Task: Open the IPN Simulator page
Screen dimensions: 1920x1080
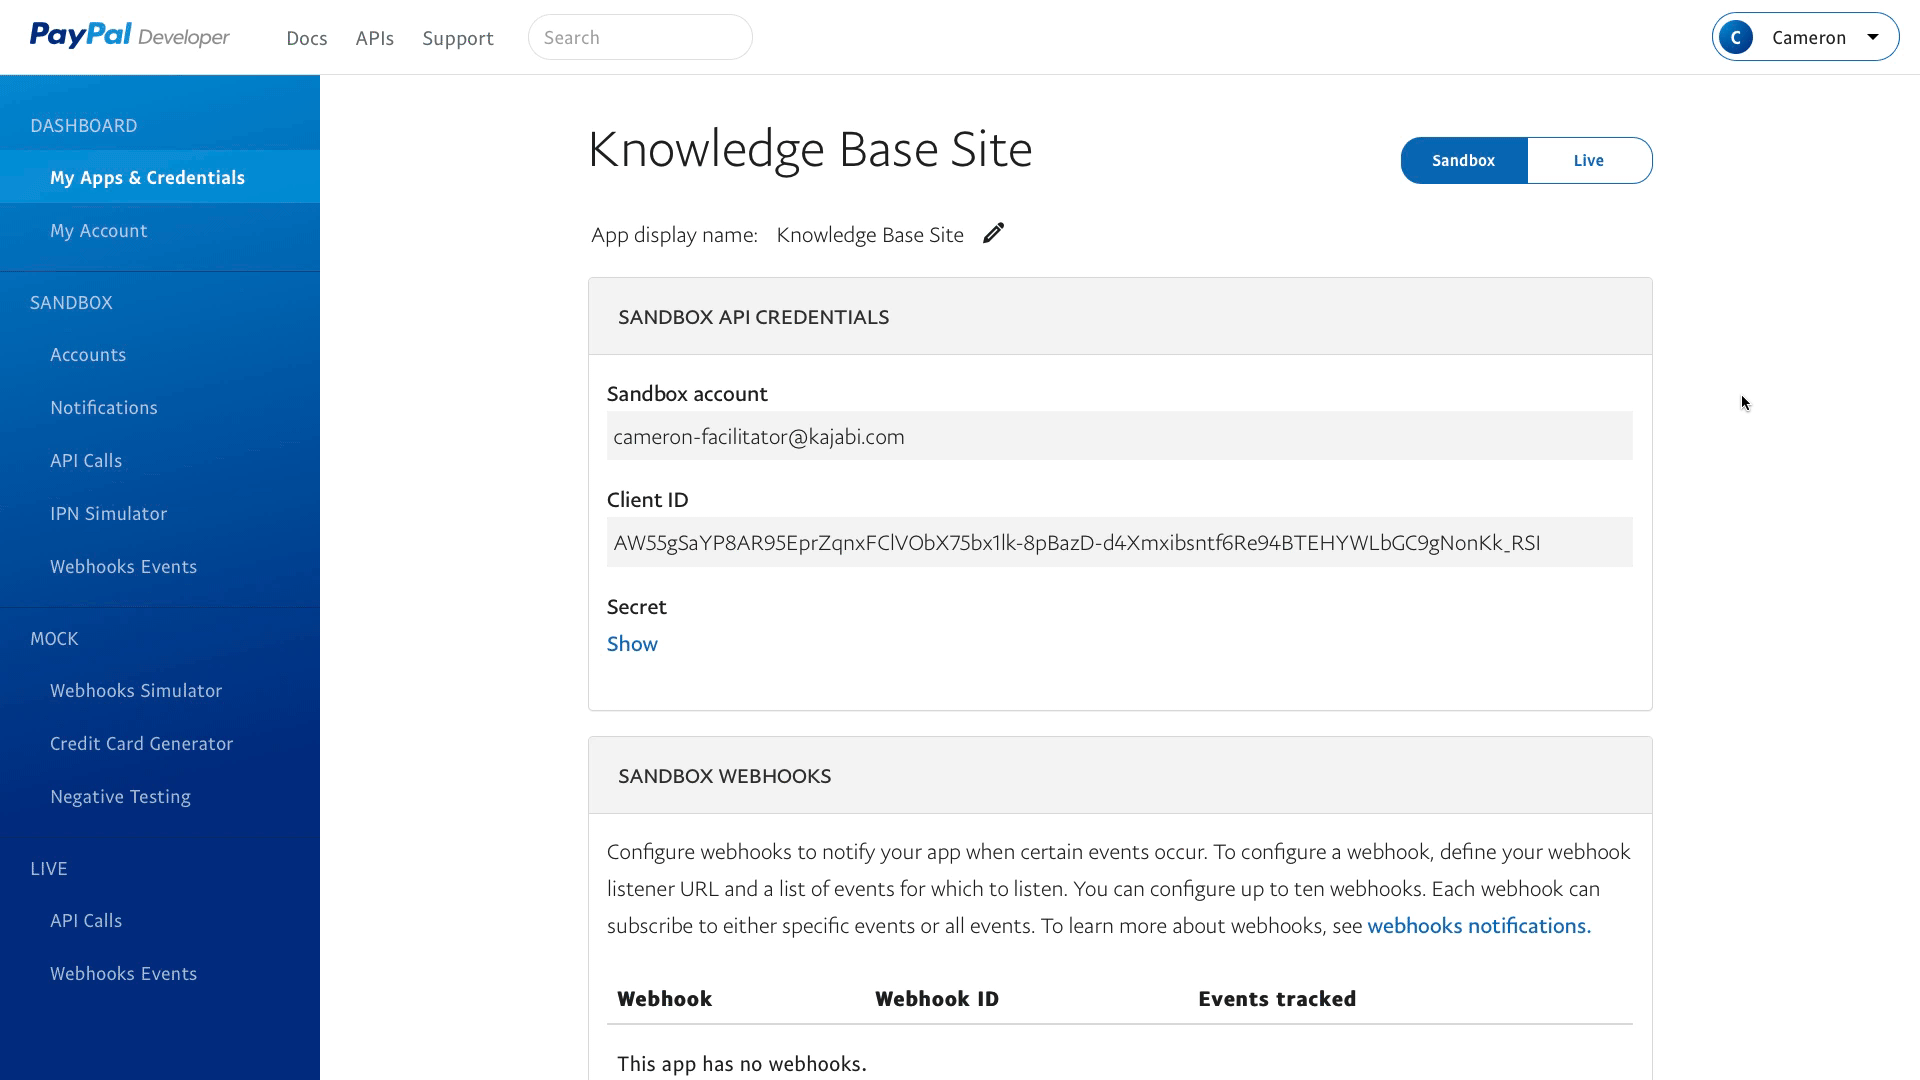Action: 108,514
